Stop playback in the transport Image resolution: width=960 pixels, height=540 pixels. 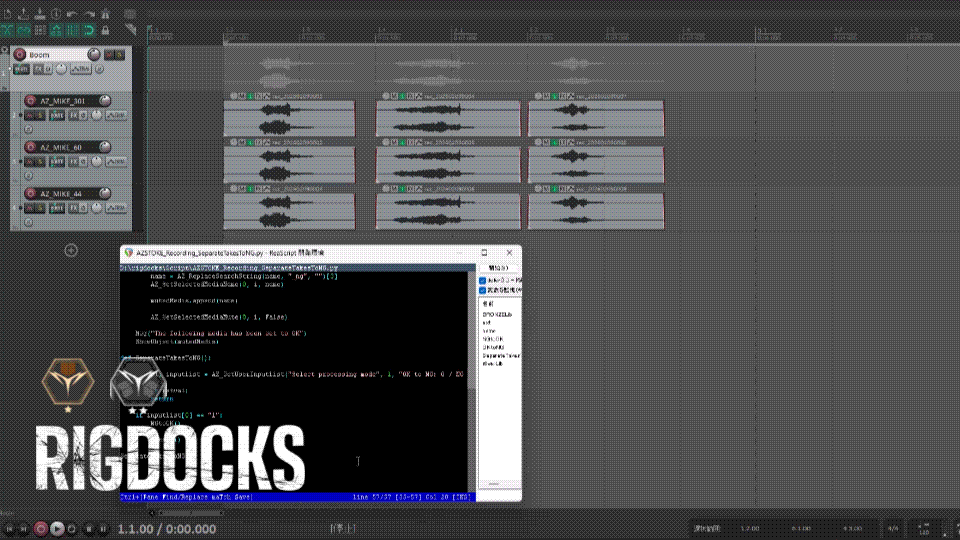[x=89, y=528]
